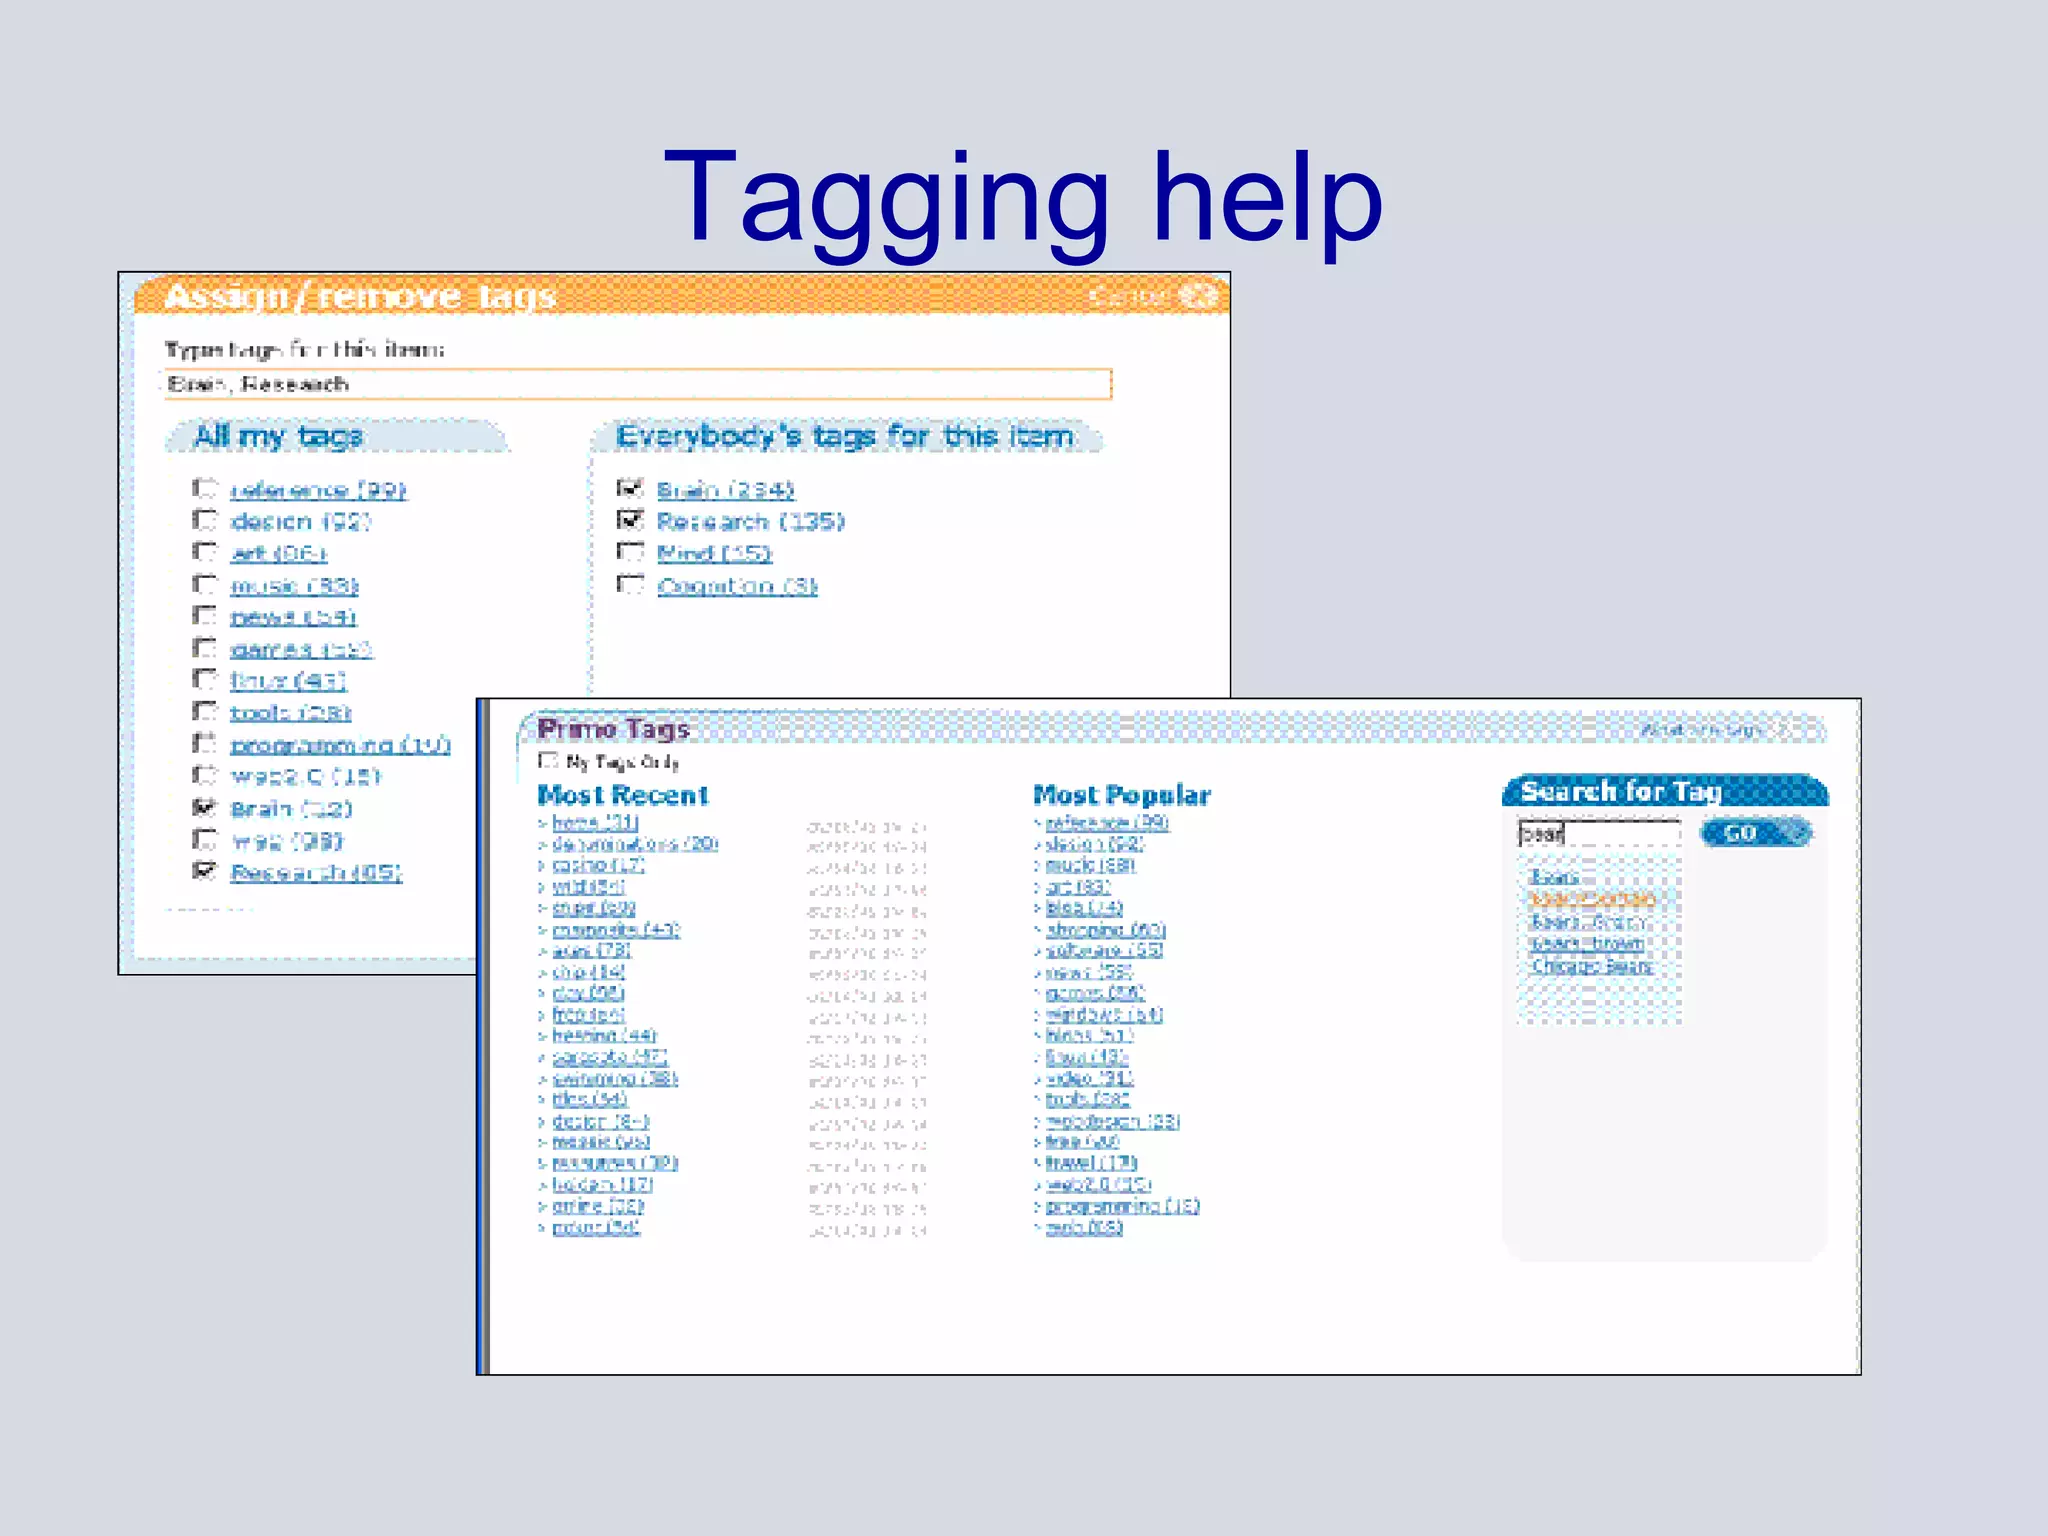Select the Bears search suggestion
Image resolution: width=2048 pixels, height=1536 pixels.
pyautogui.click(x=1554, y=877)
